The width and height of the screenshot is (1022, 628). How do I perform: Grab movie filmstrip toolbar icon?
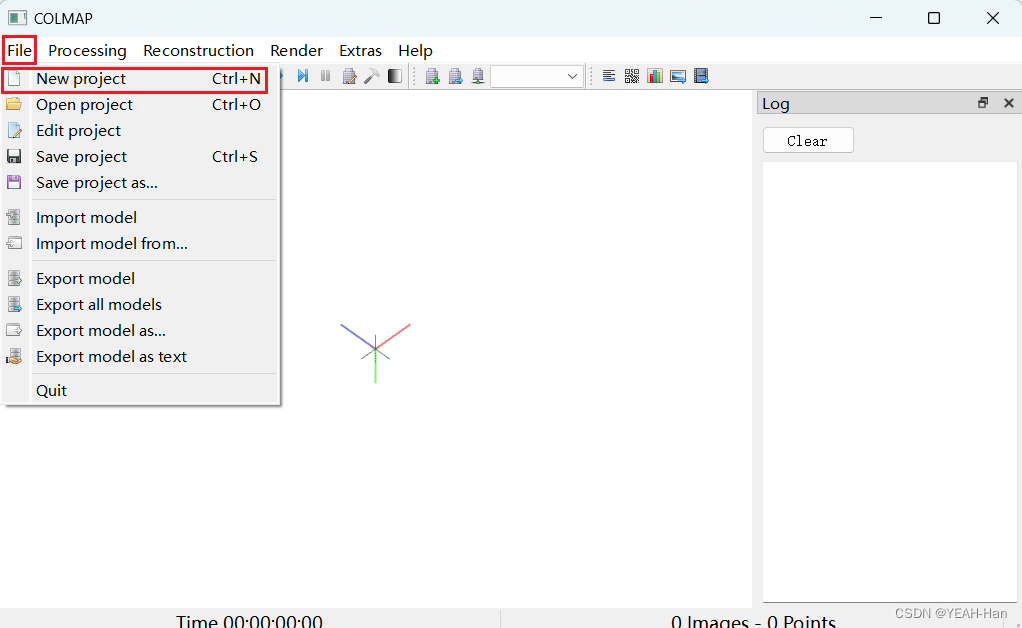point(701,76)
